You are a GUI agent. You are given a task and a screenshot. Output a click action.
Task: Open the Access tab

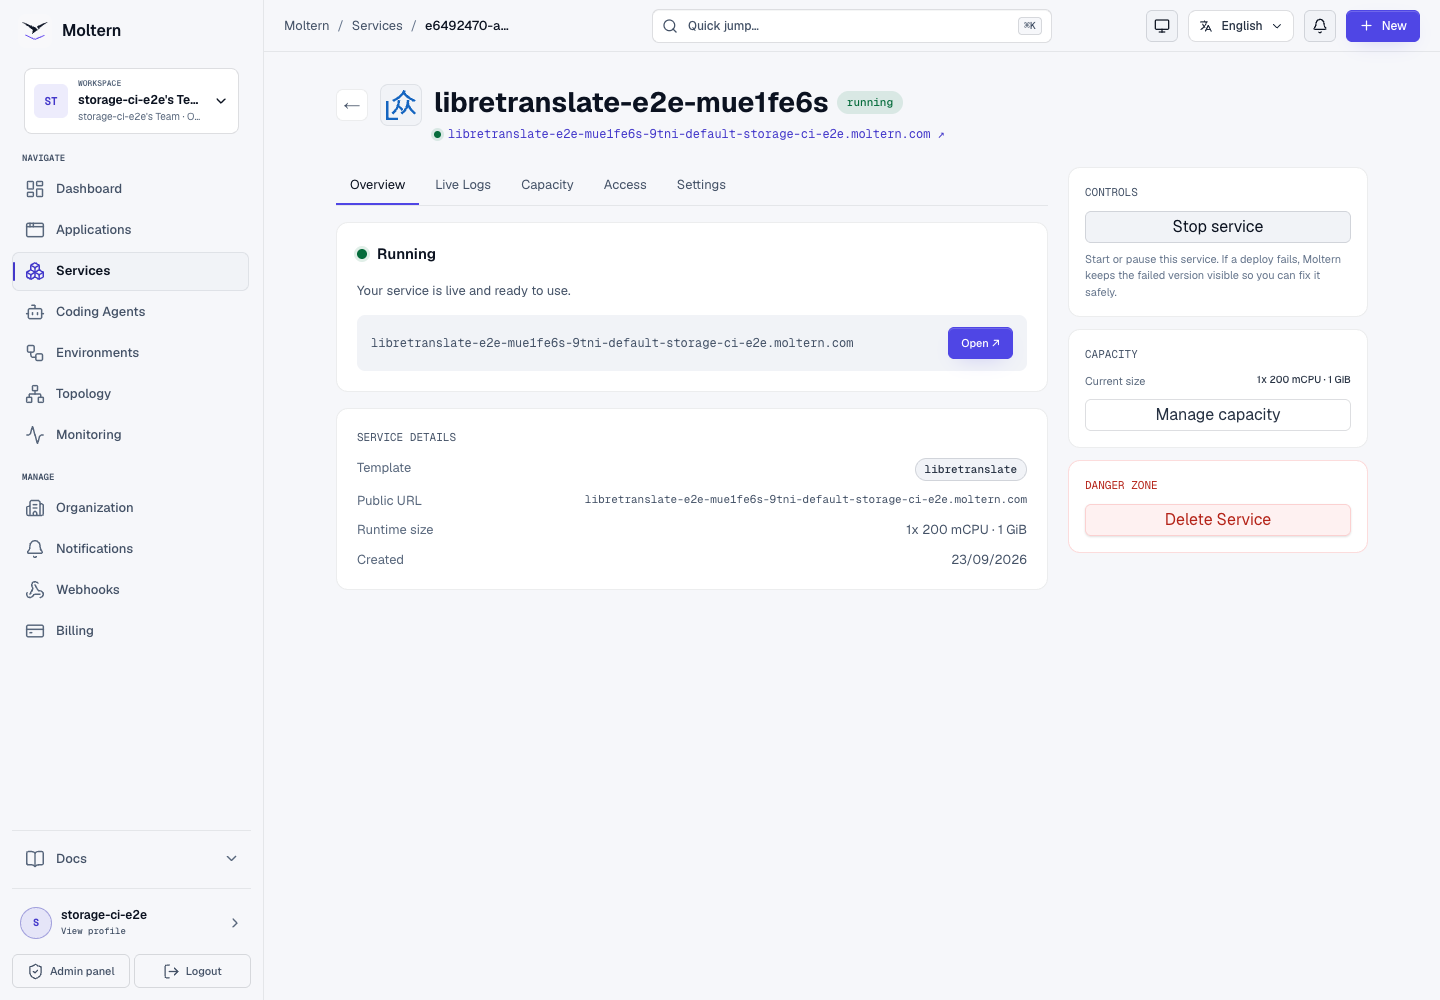pyautogui.click(x=625, y=185)
